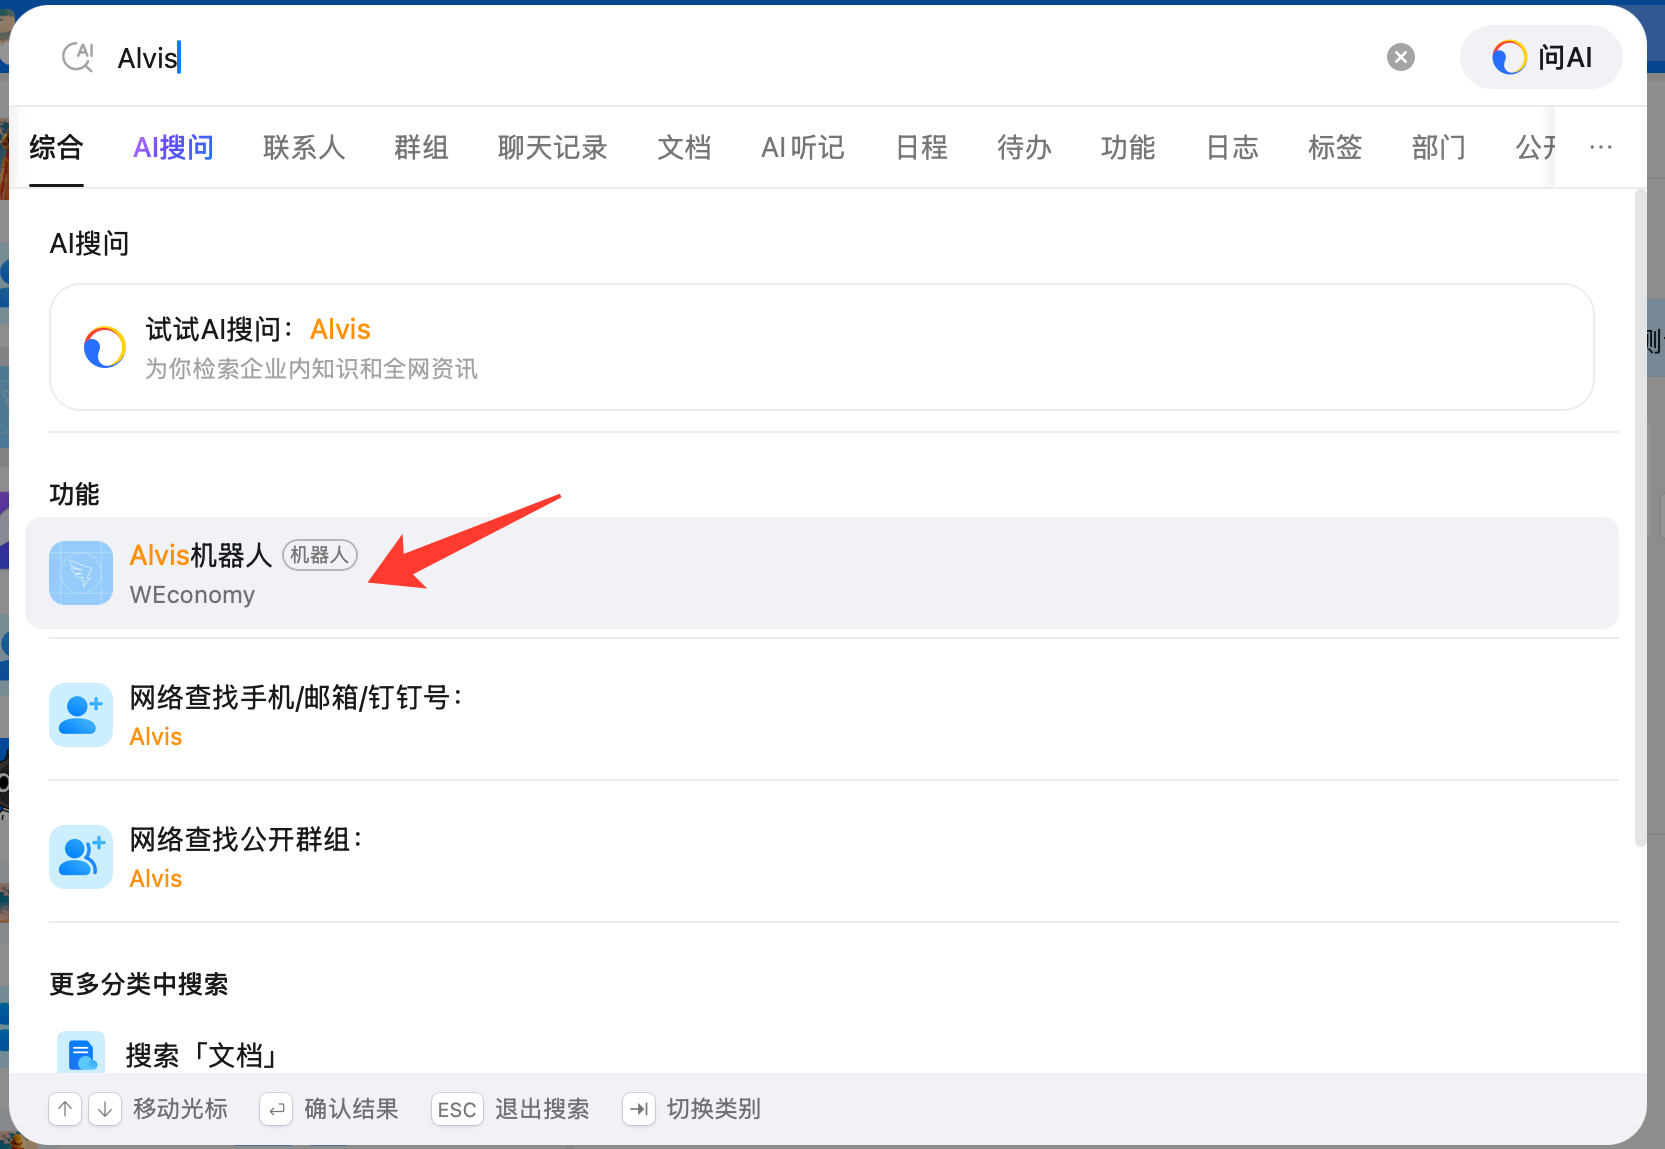This screenshot has width=1665, height=1149.
Task: Expand more tabs with the ellipsis
Action: pyautogui.click(x=1601, y=147)
